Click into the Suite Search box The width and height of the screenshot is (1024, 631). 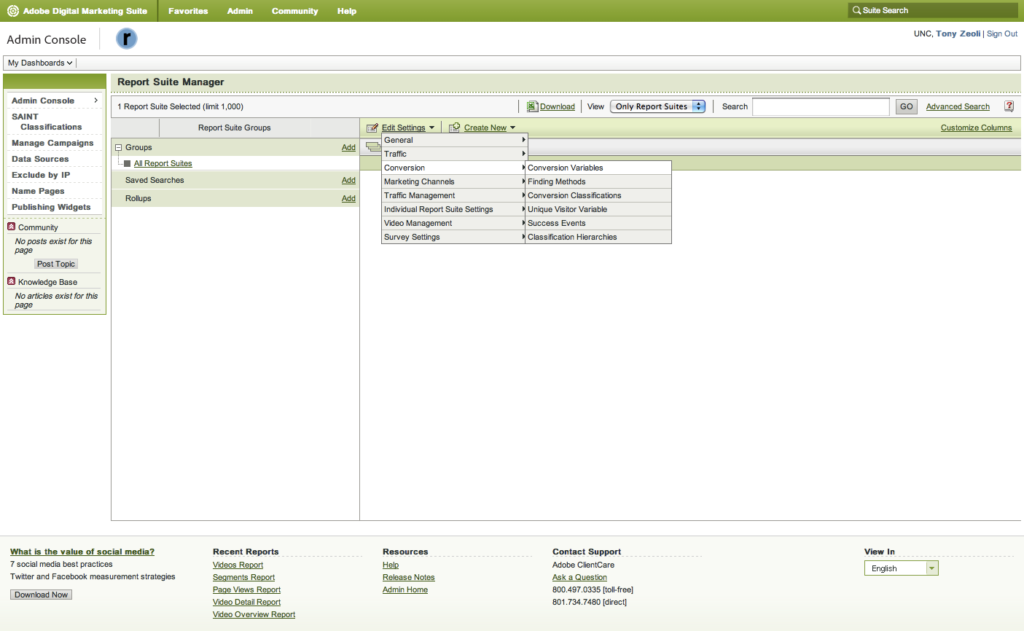[x=932, y=10]
